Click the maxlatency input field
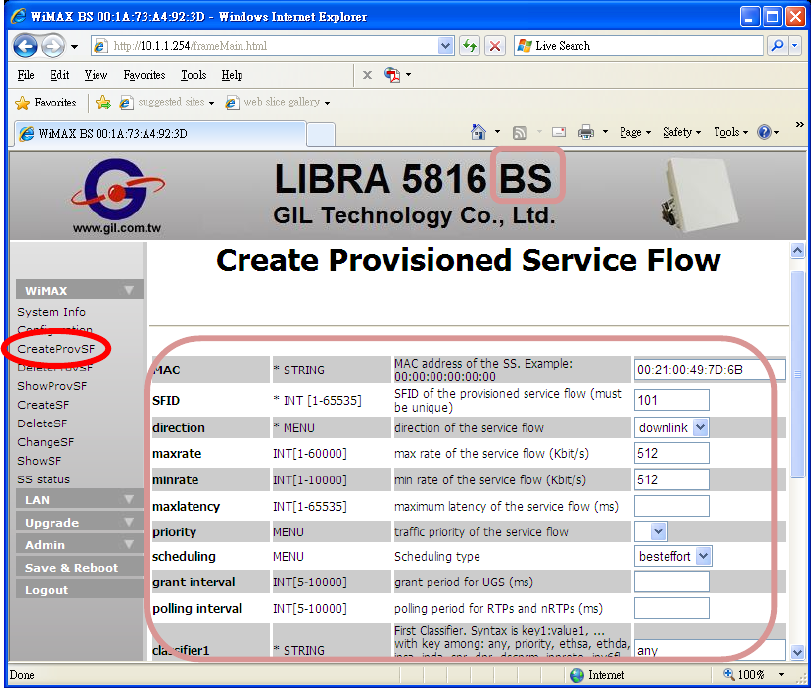The width and height of the screenshot is (811, 688). (672, 506)
